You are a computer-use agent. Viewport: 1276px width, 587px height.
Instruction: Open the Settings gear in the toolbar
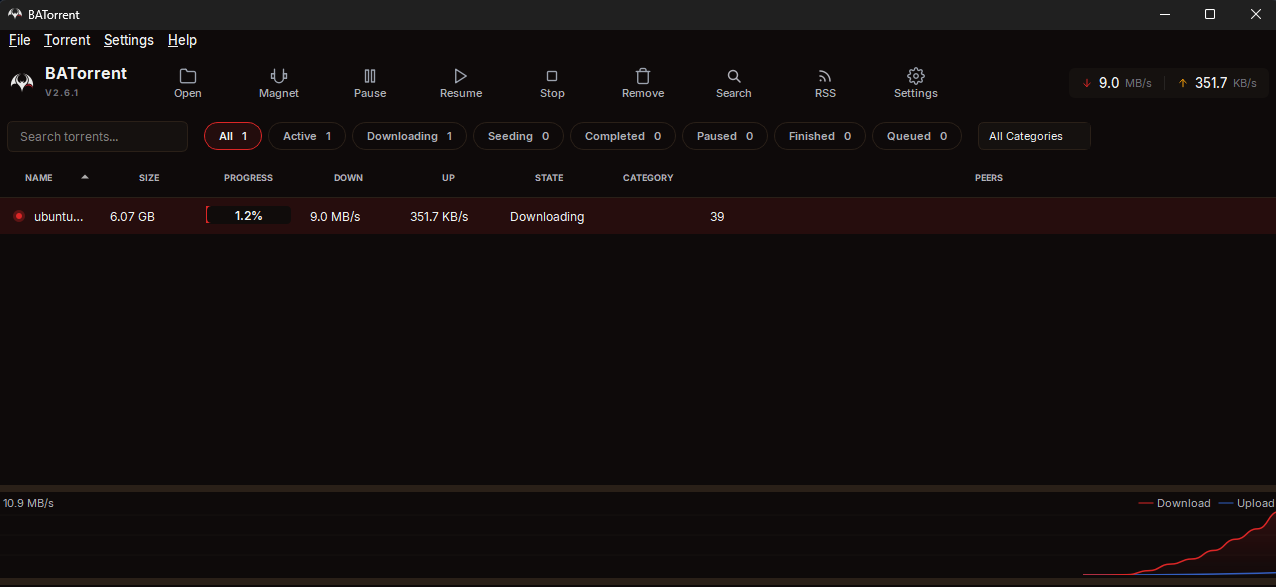coord(916,76)
